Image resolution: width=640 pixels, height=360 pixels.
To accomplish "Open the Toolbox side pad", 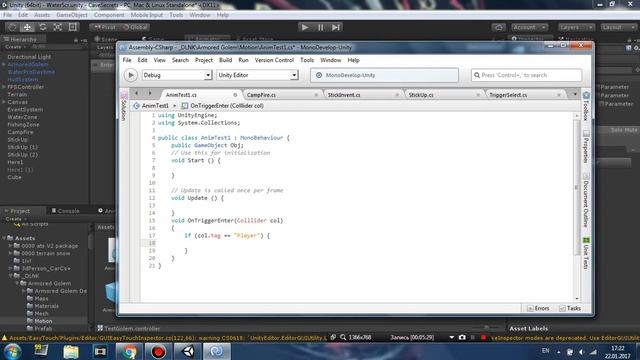I will pos(586,106).
